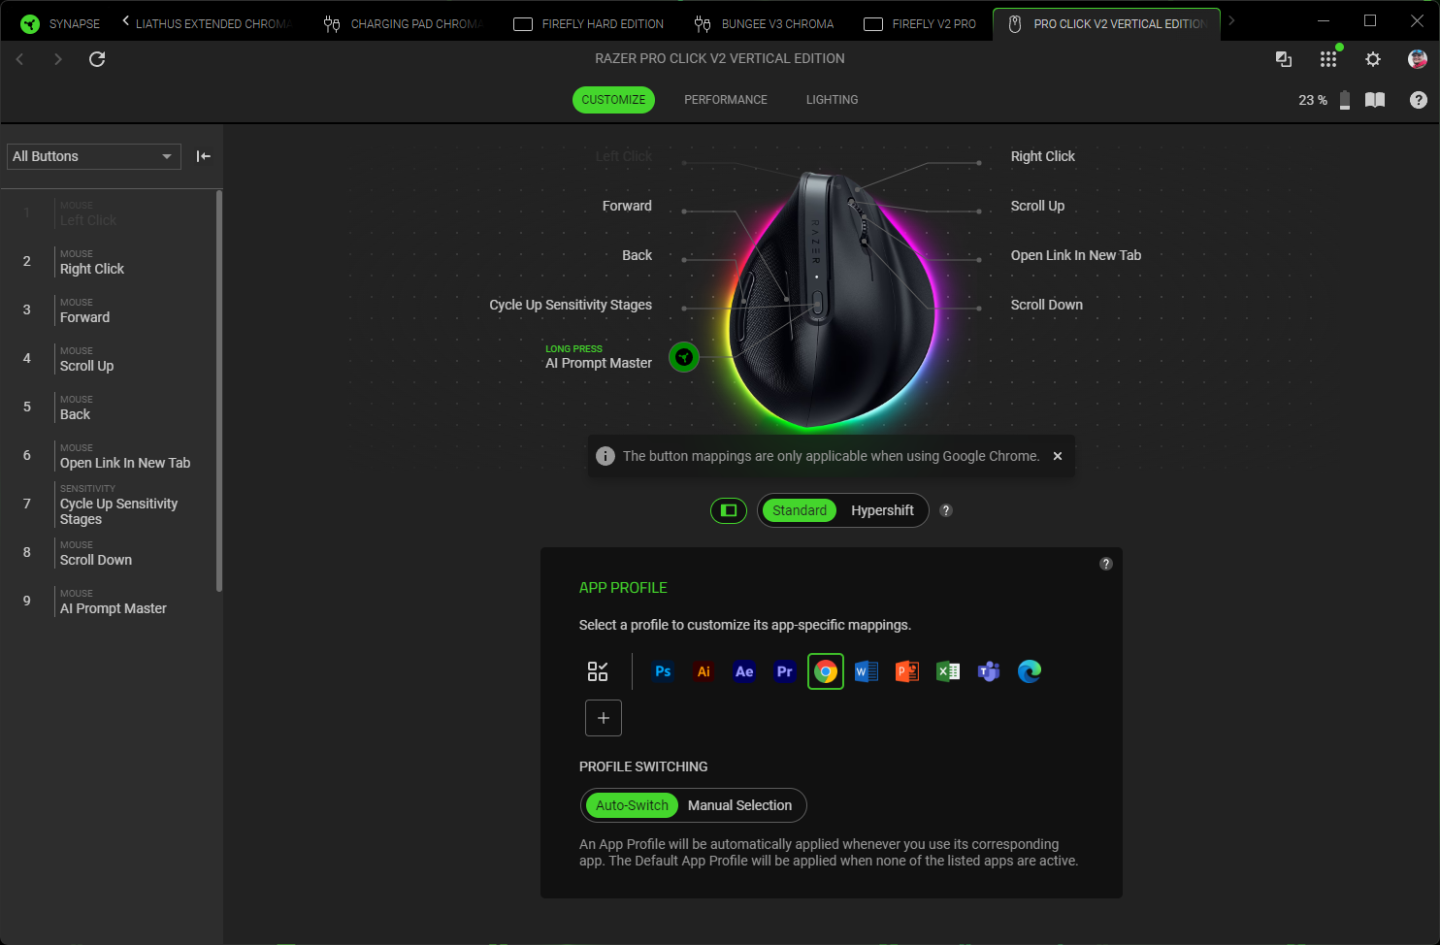
Task: Click Scroll Up mouse diagram label
Action: (1037, 206)
